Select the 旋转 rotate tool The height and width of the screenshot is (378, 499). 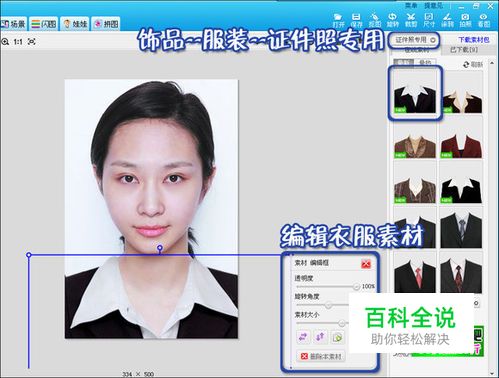(393, 20)
